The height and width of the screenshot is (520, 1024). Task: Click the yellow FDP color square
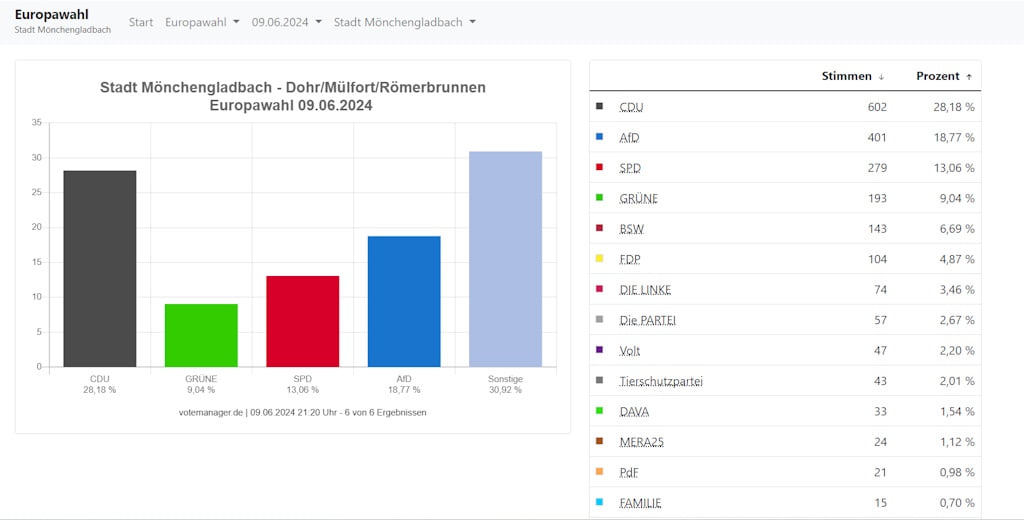click(600, 259)
